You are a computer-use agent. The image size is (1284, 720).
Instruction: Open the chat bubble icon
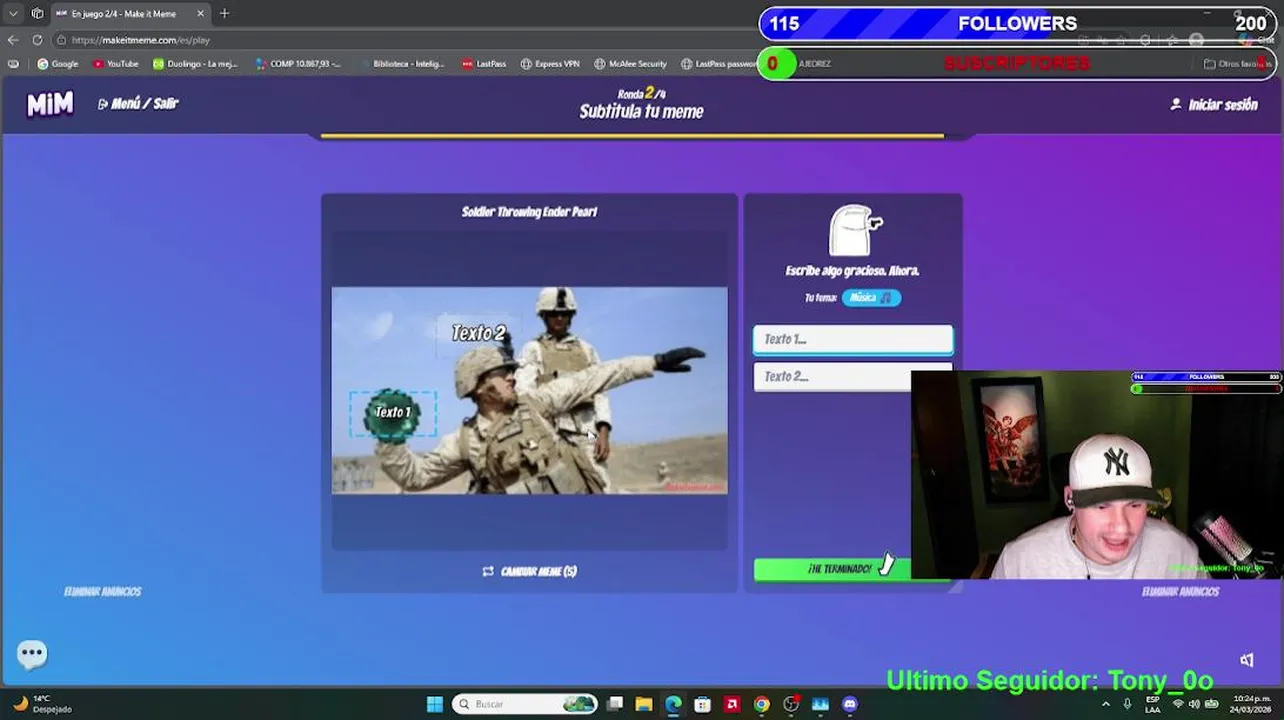point(32,654)
